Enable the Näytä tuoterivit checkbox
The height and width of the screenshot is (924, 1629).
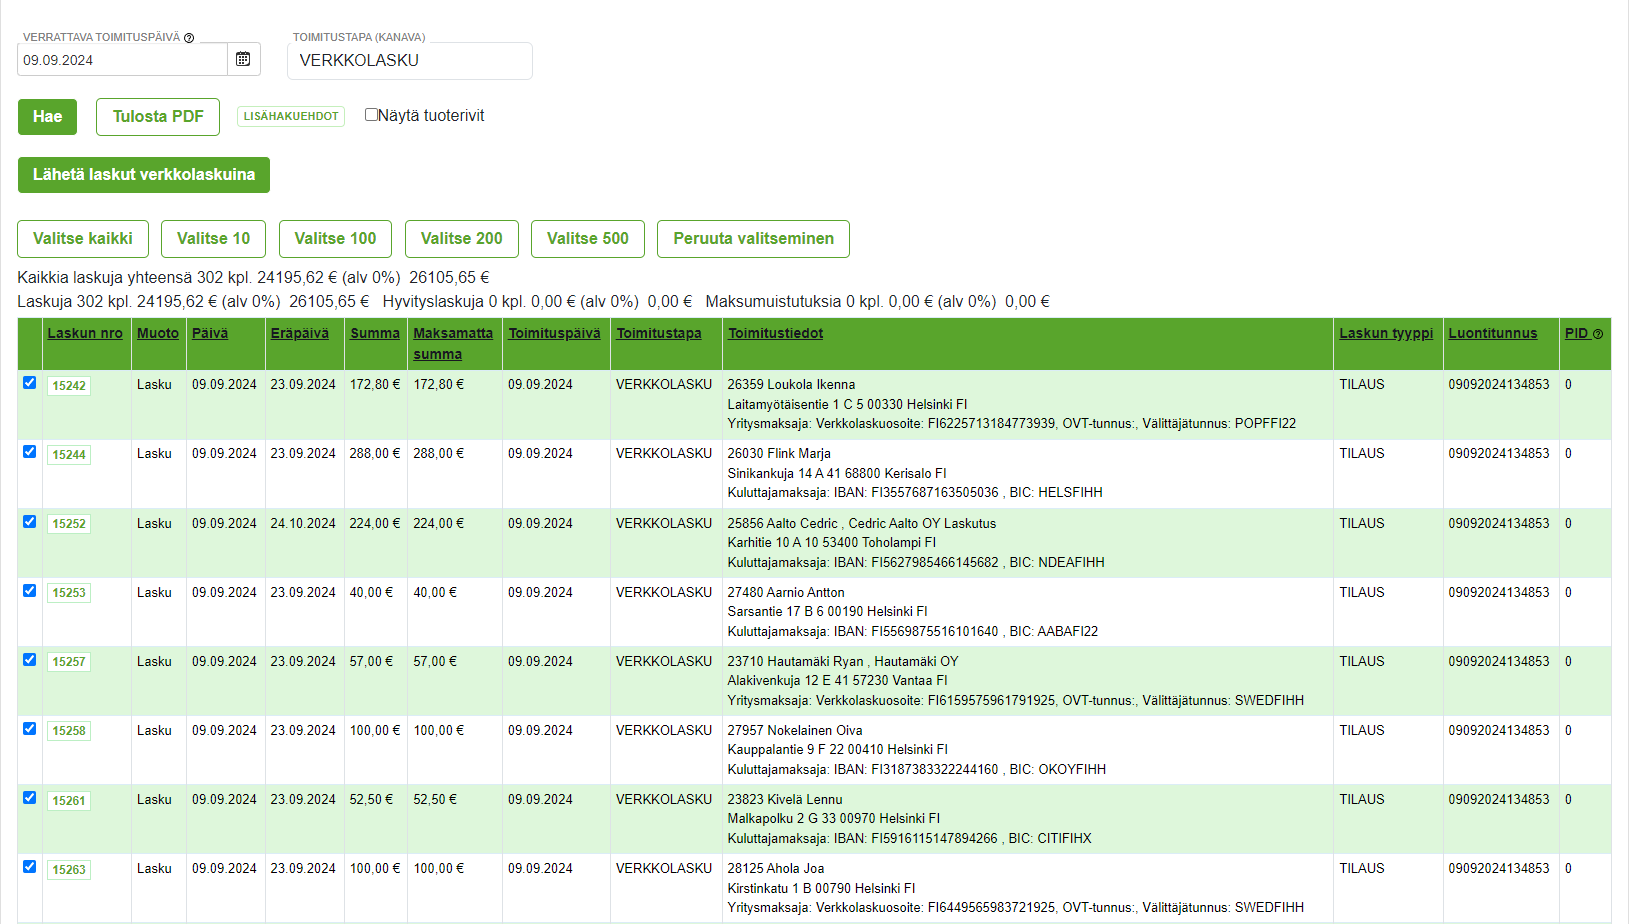click(371, 115)
